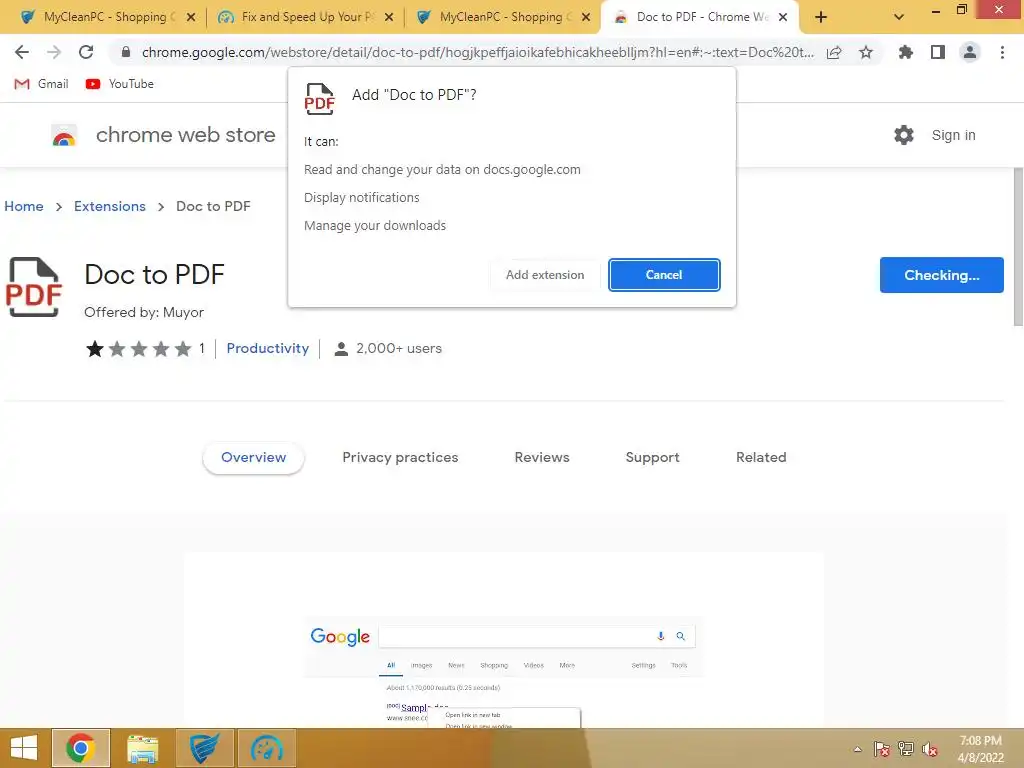
Task: Switch to the Privacy practices tab
Action: pos(400,458)
